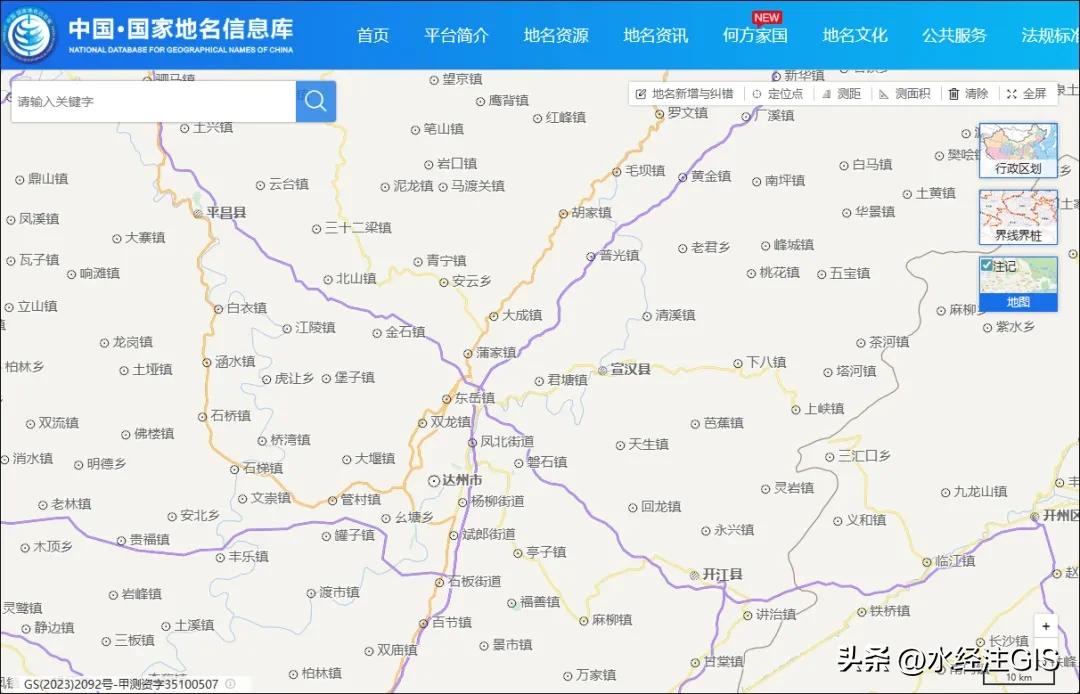Open the 何方家国 menu item
The height and width of the screenshot is (694, 1080).
pyautogui.click(x=755, y=36)
